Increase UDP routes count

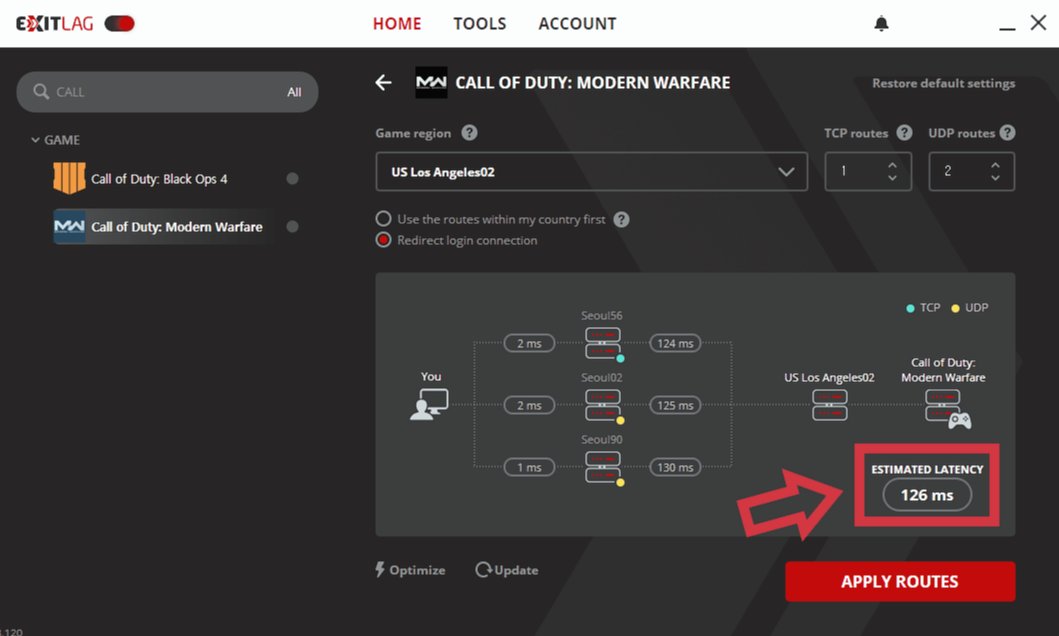995,165
